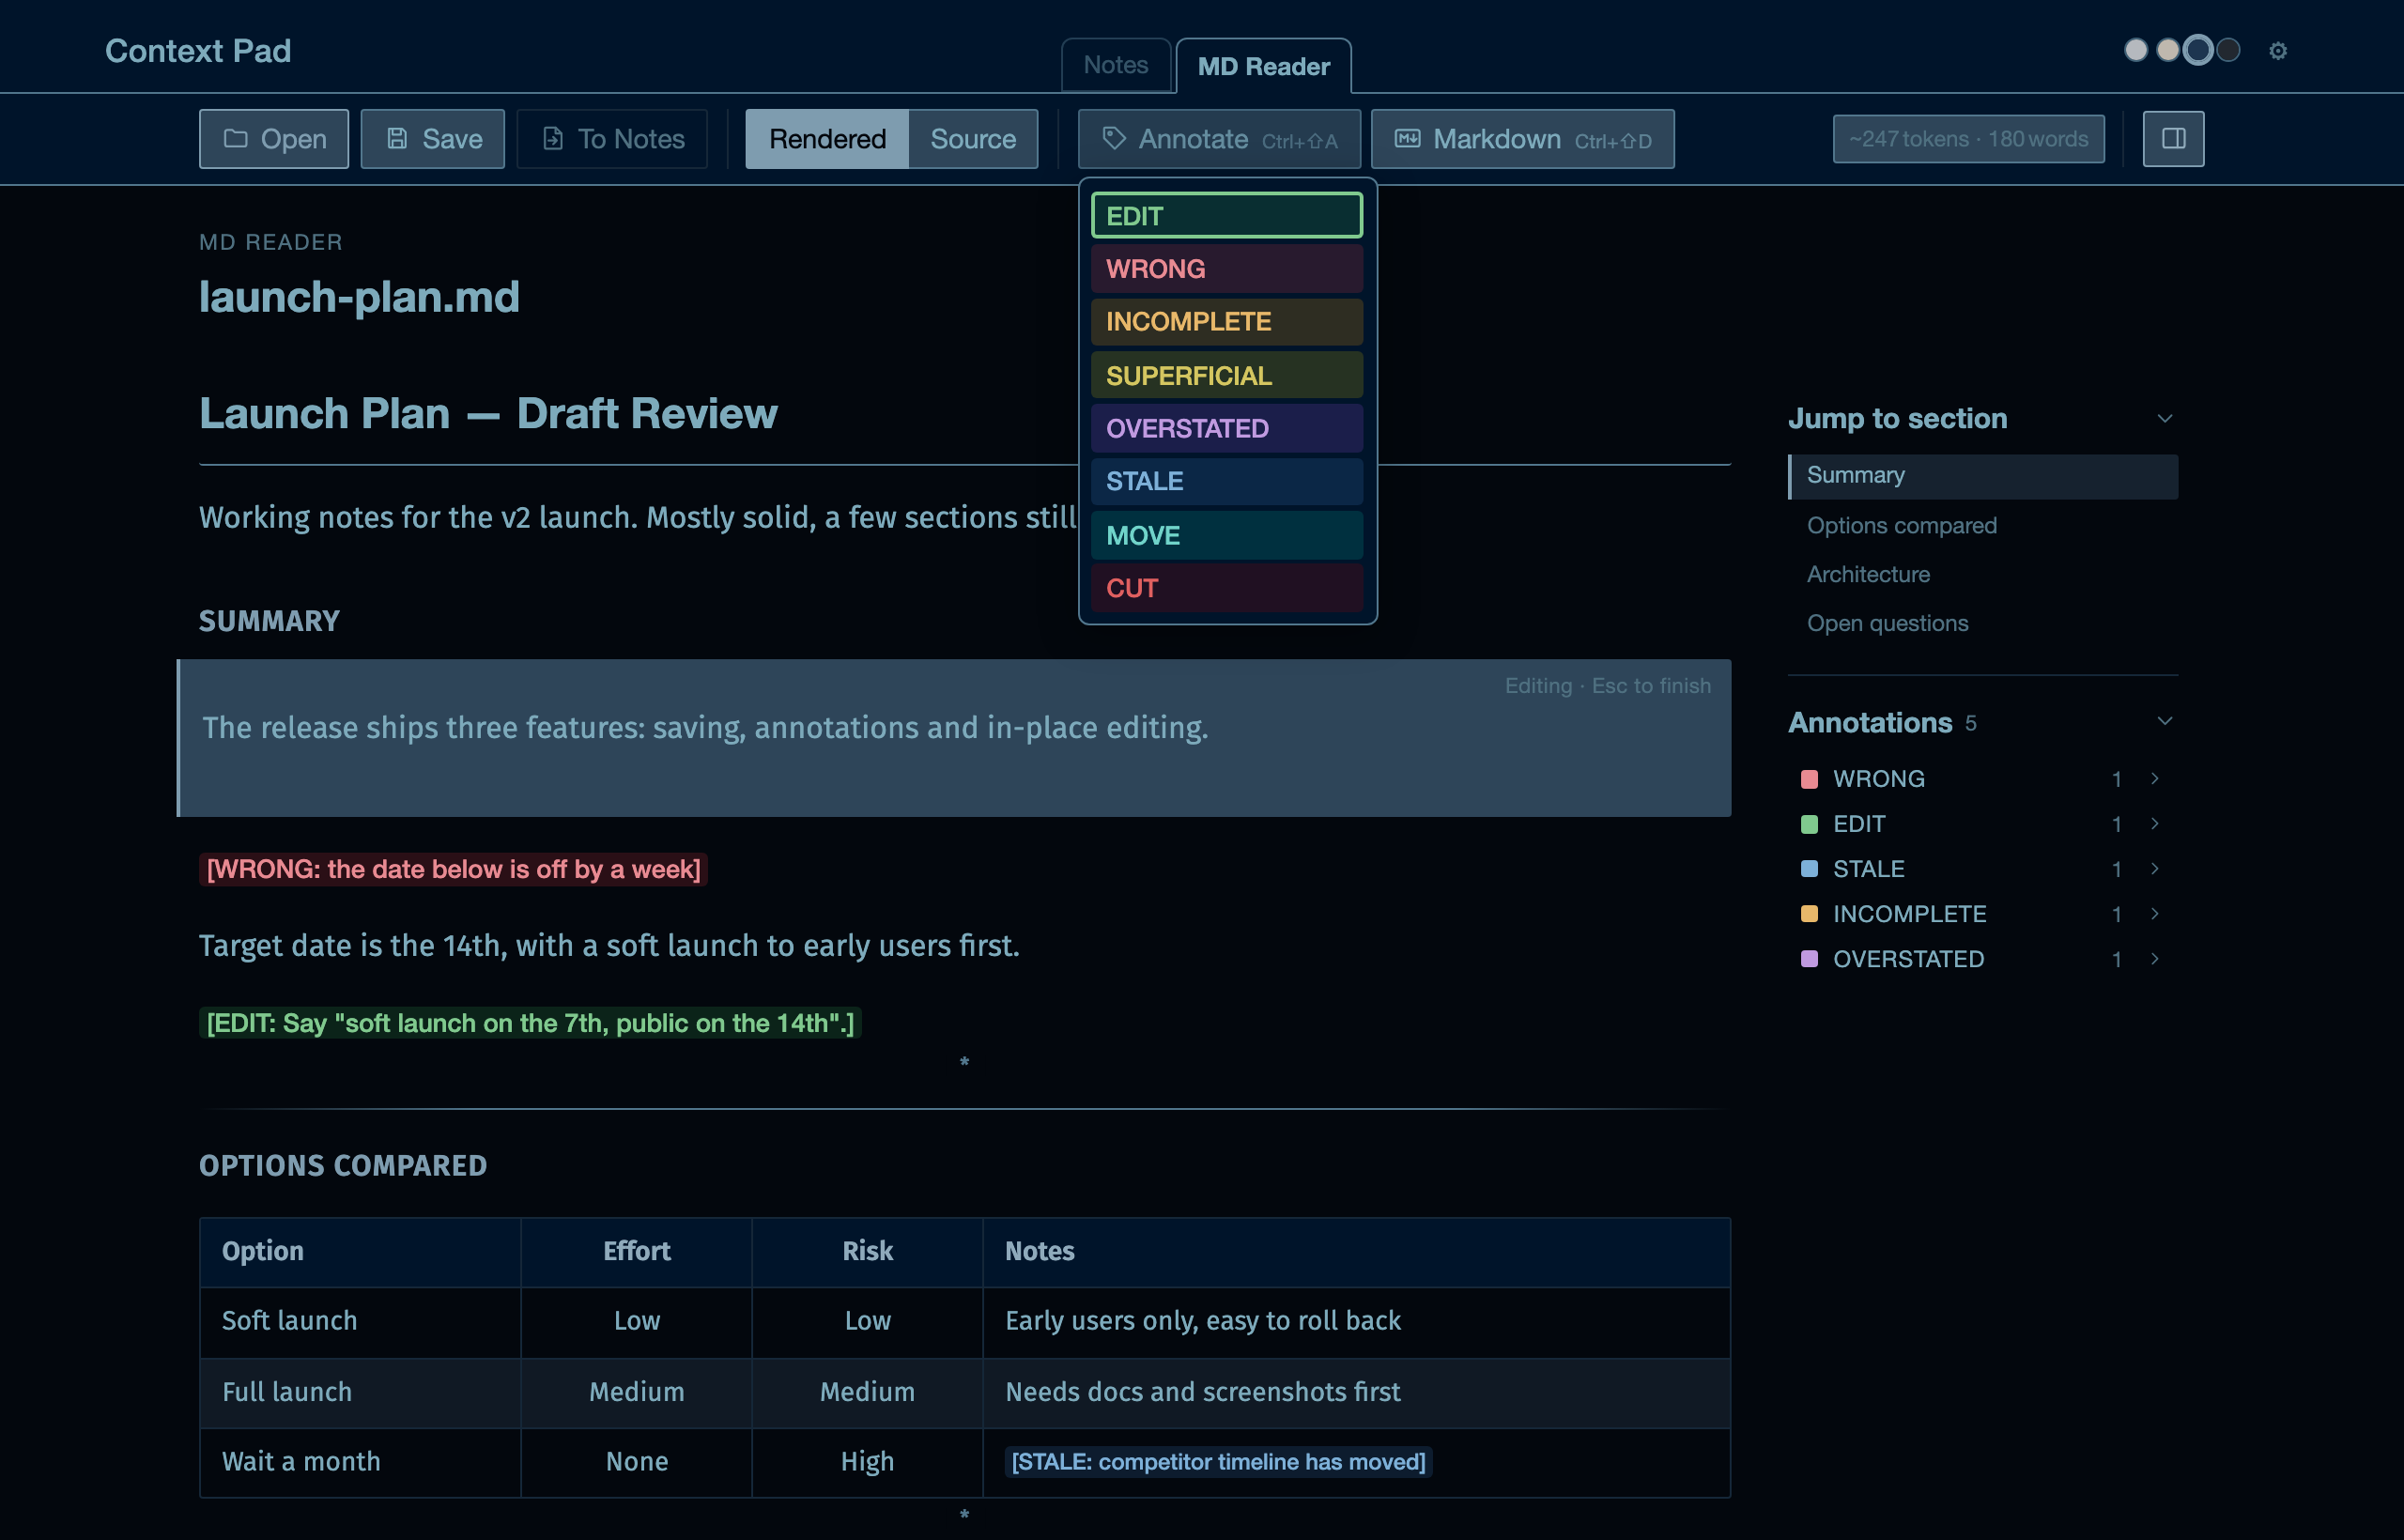
Task: Click the Open file button
Action: (274, 139)
